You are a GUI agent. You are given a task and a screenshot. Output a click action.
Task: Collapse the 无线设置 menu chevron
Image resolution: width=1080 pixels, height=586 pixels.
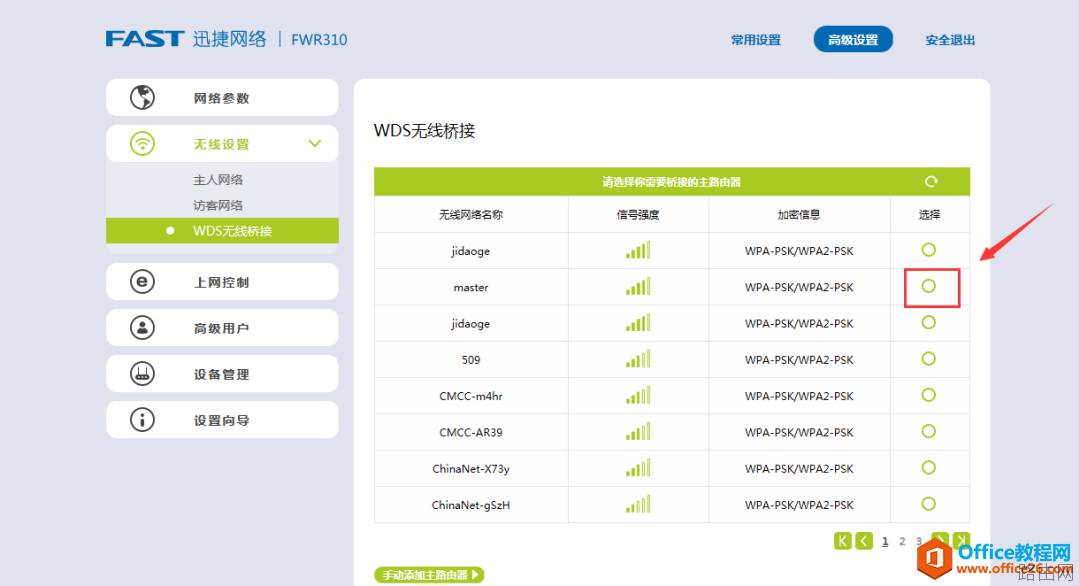315,144
